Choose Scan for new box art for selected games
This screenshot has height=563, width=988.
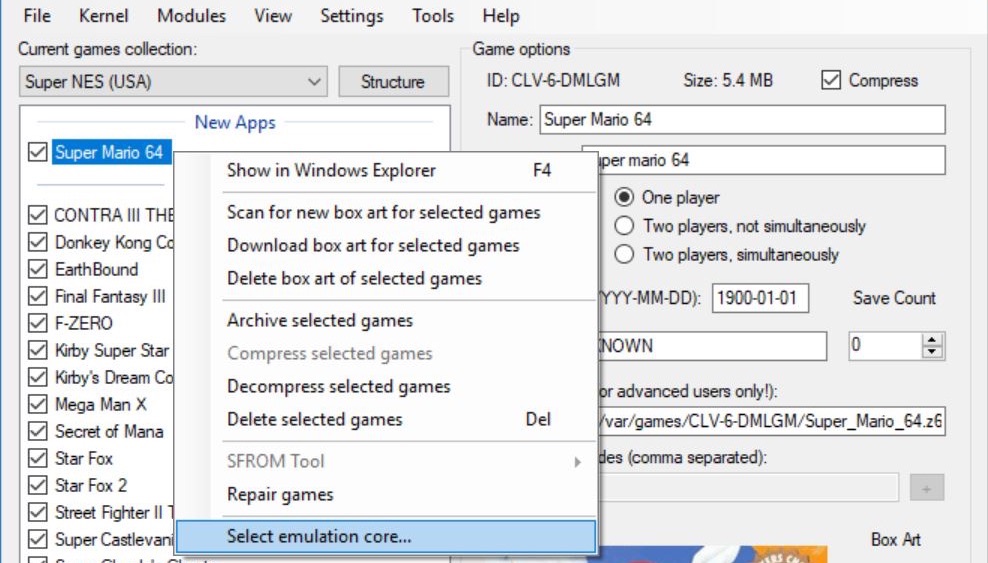click(386, 212)
